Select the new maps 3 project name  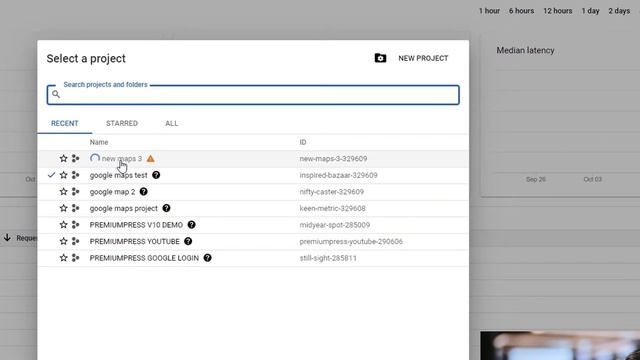[122, 159]
